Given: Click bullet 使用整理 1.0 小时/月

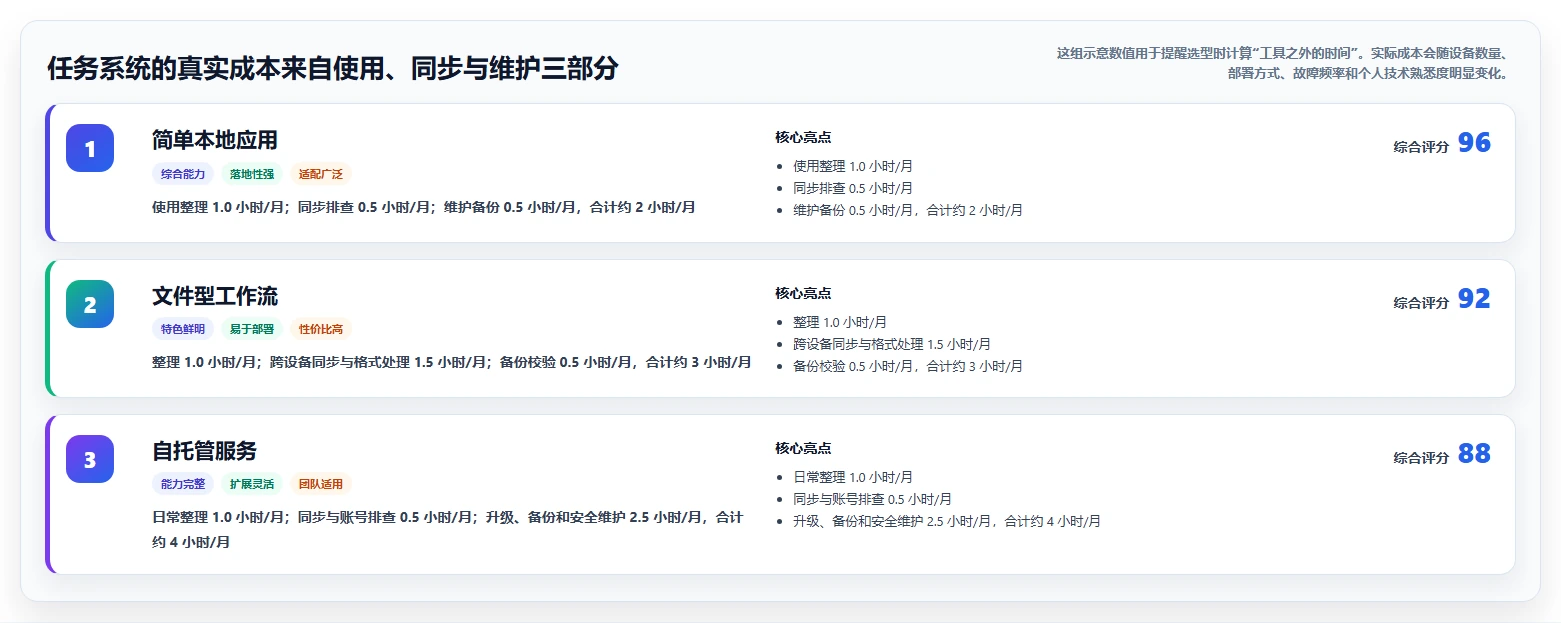Looking at the screenshot, I should coord(853,166).
